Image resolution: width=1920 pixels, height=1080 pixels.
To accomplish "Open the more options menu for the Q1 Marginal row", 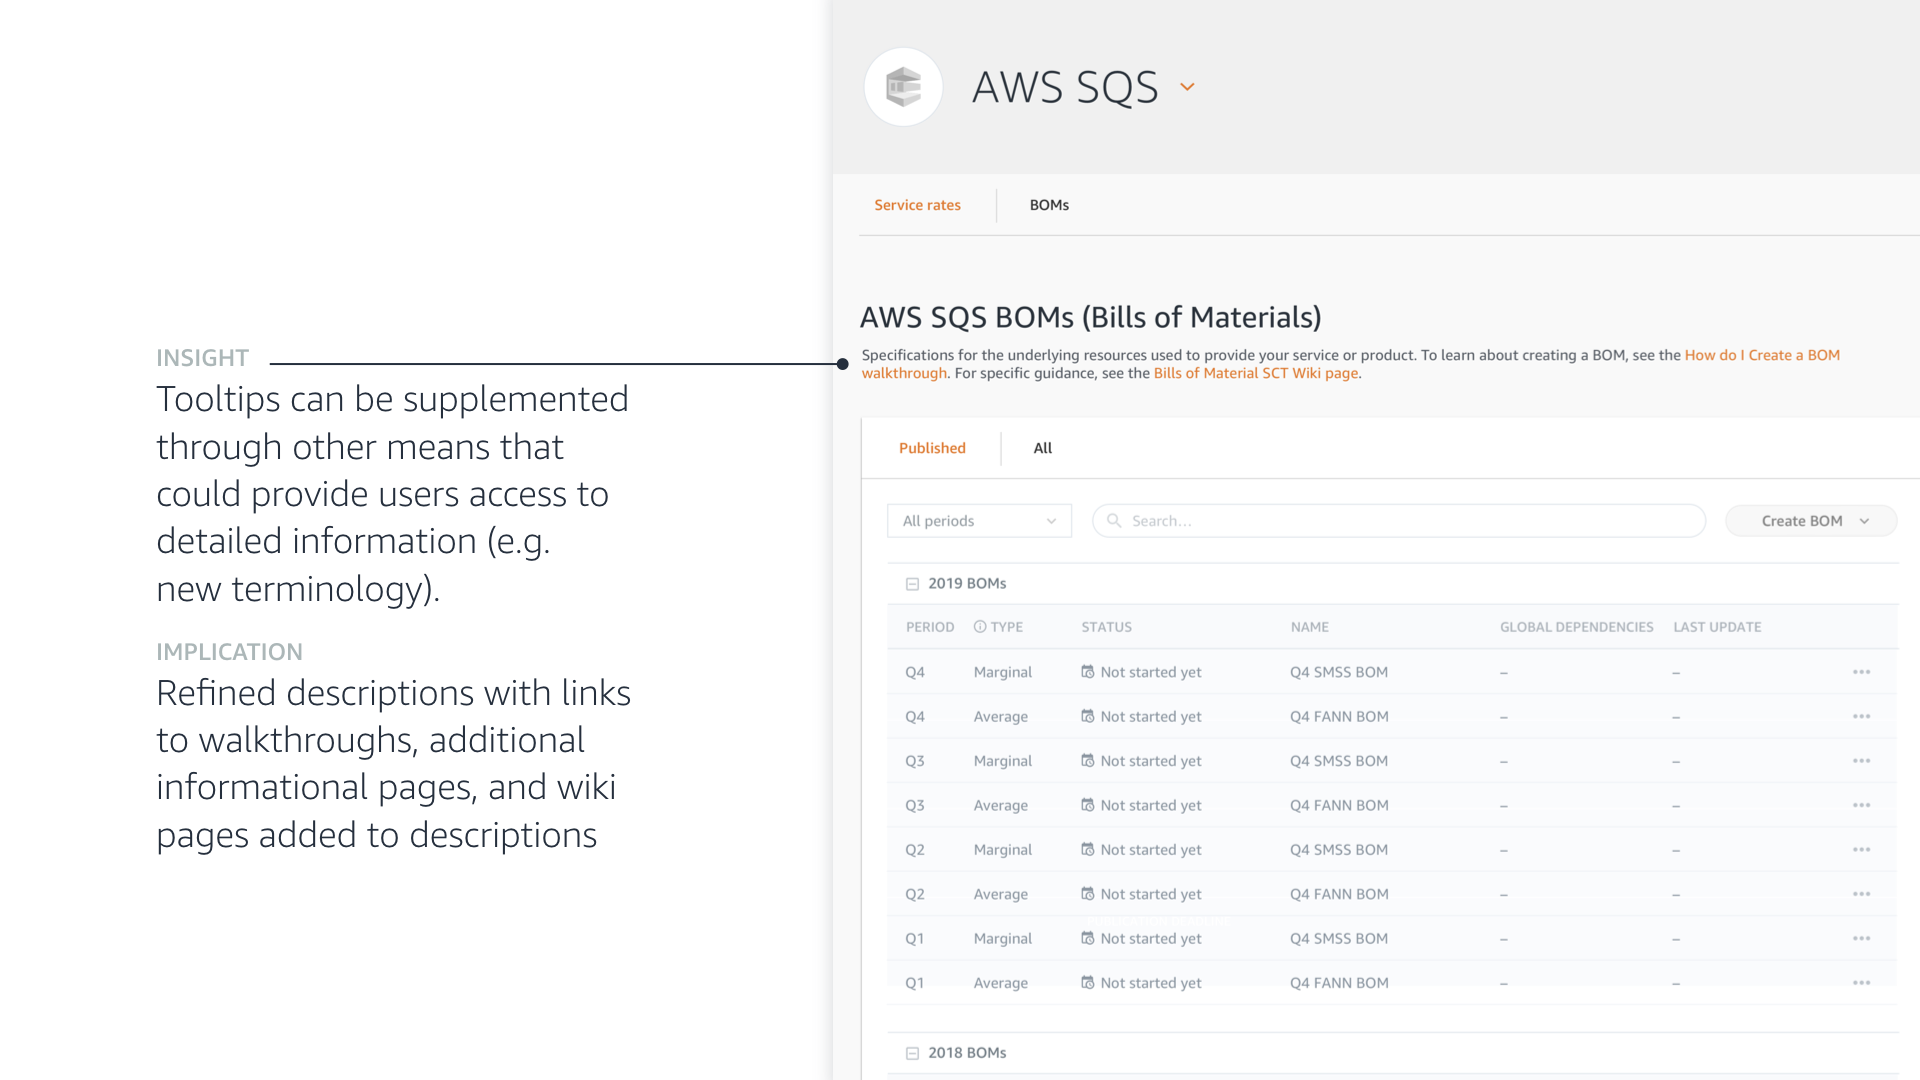I will 1861,938.
